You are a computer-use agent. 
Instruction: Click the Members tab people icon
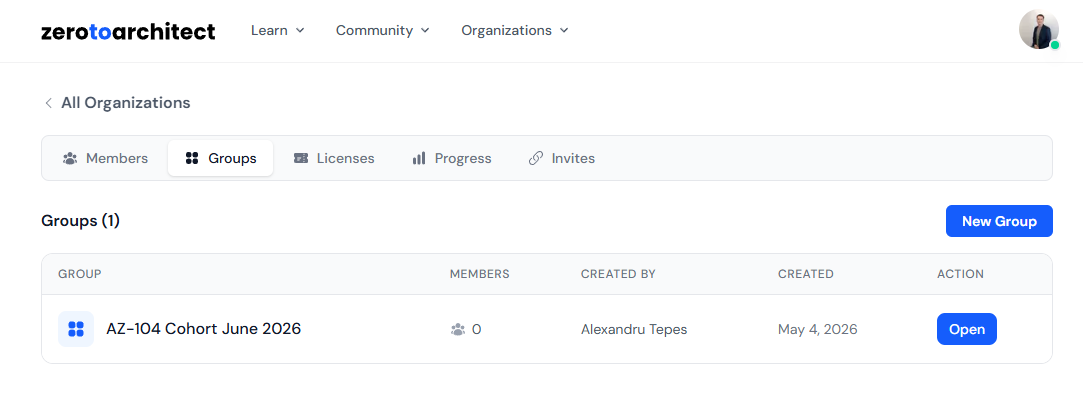70,158
